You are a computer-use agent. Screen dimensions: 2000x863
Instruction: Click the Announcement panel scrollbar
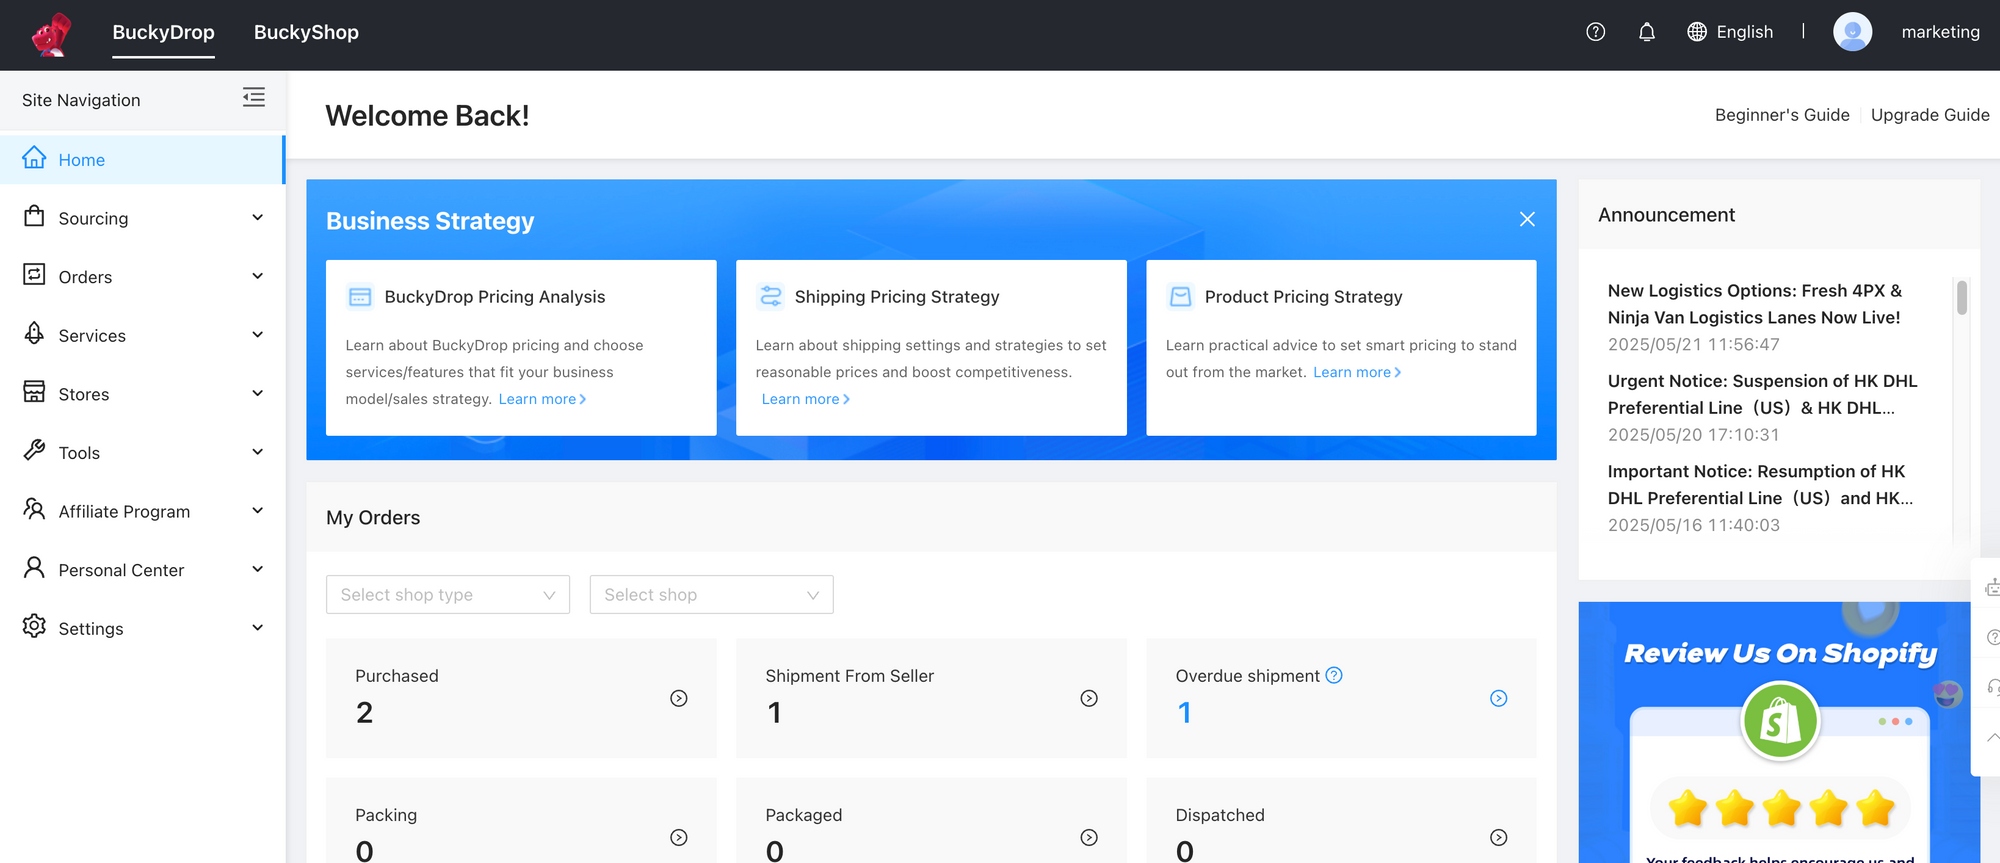click(1962, 297)
